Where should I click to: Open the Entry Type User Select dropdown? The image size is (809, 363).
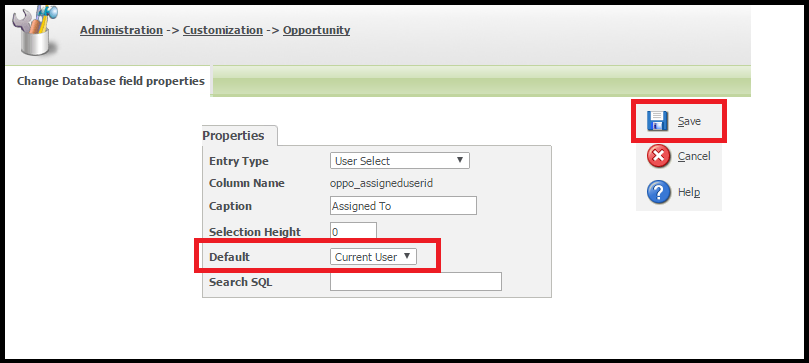[x=399, y=161]
